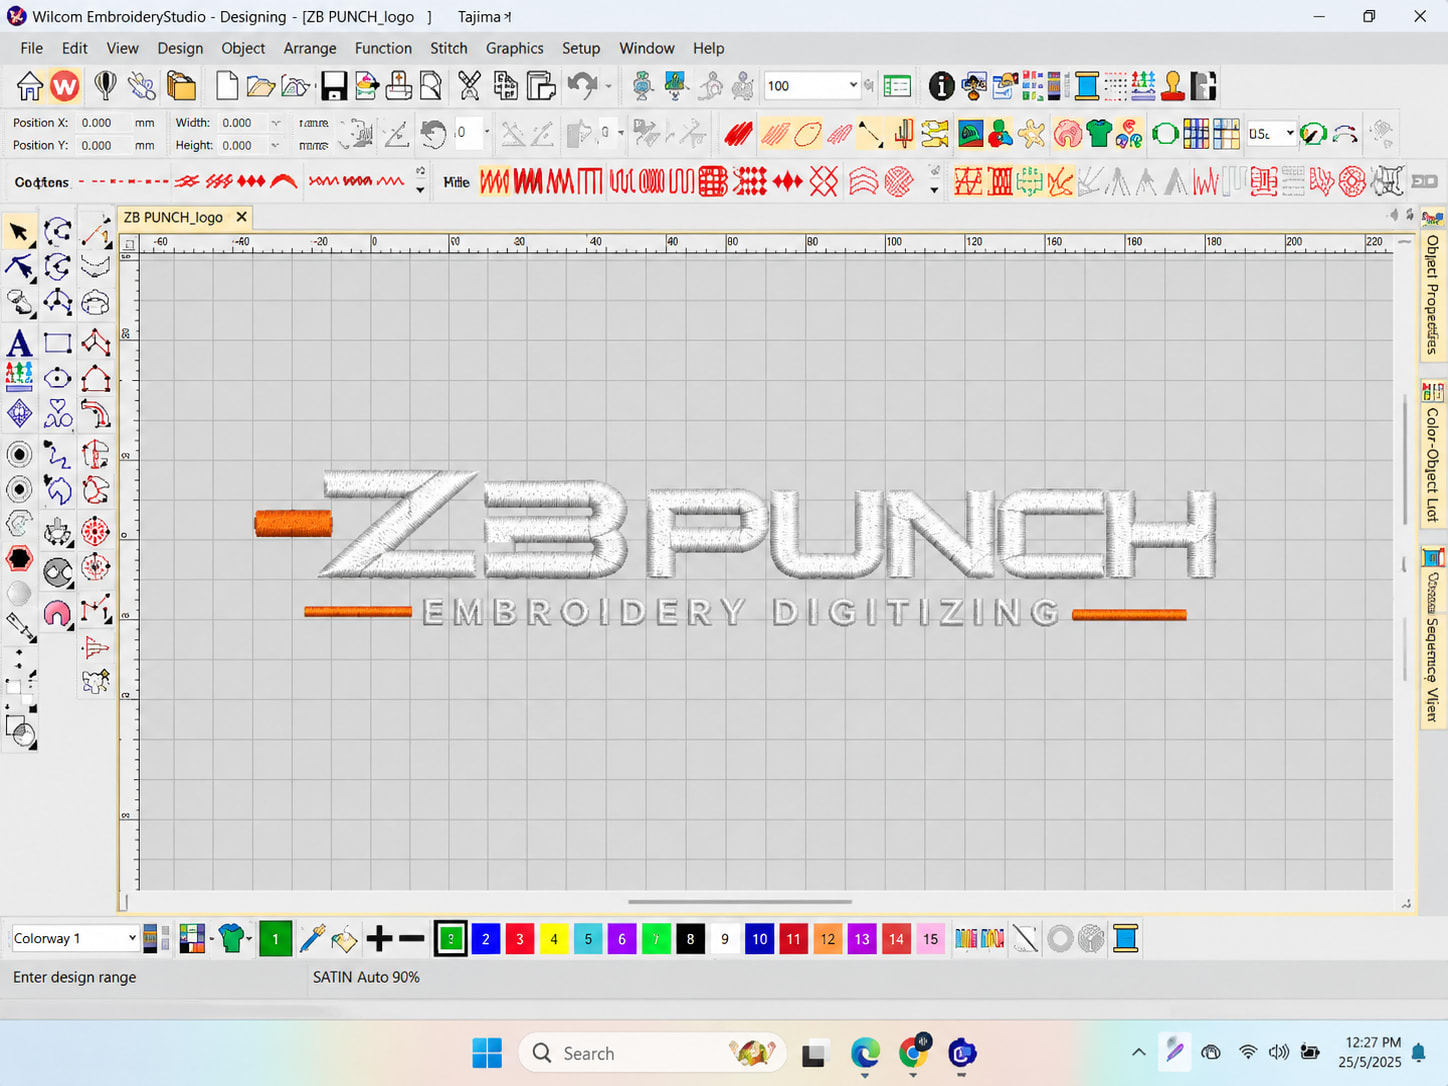The width and height of the screenshot is (1448, 1086).
Task: Click the Undo arrow icon
Action: point(582,86)
